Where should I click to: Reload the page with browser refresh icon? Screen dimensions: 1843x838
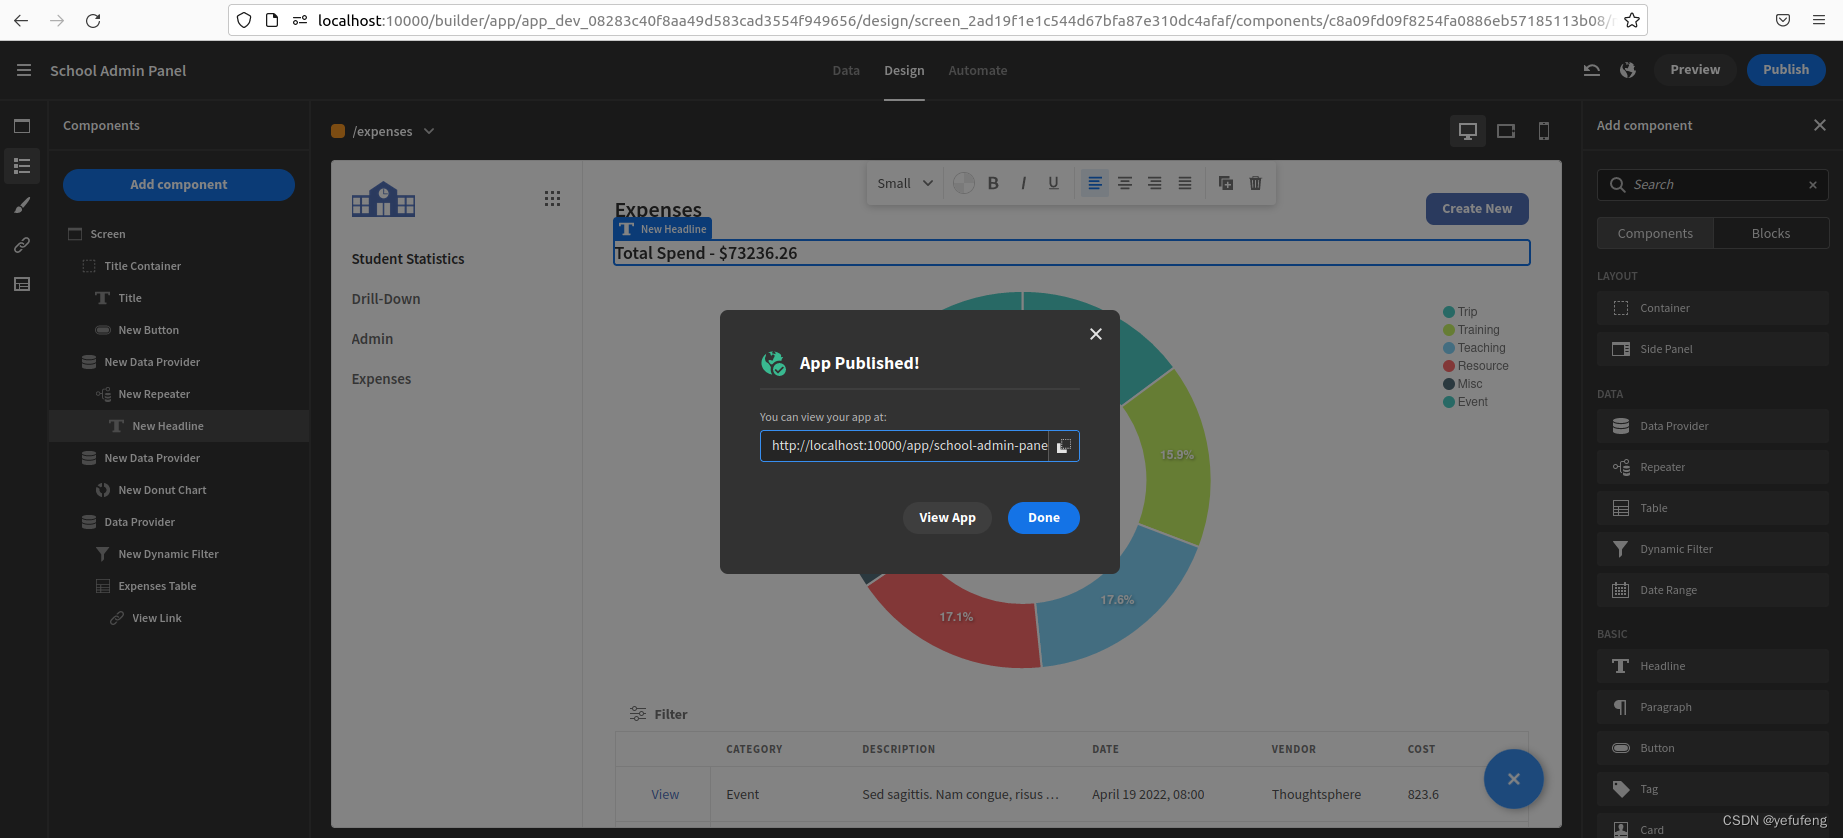pyautogui.click(x=93, y=20)
